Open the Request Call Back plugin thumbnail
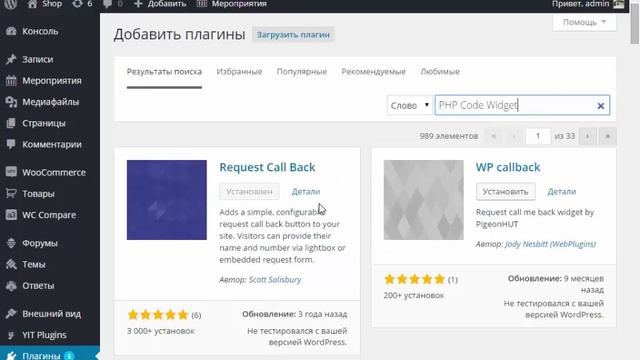 (x=167, y=200)
